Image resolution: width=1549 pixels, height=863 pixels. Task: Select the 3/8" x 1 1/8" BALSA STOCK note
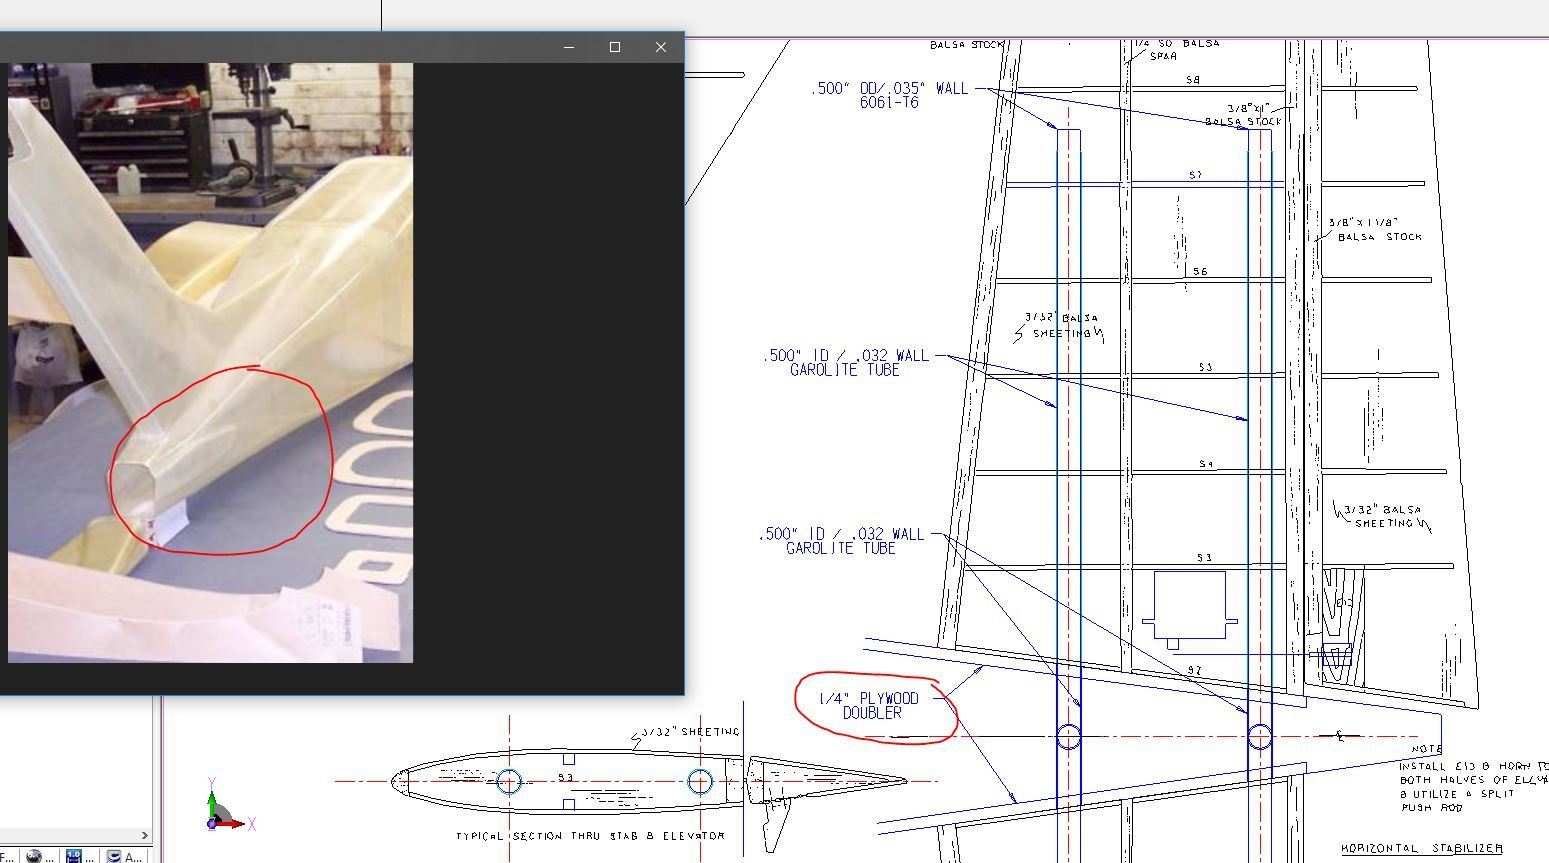1374,230
